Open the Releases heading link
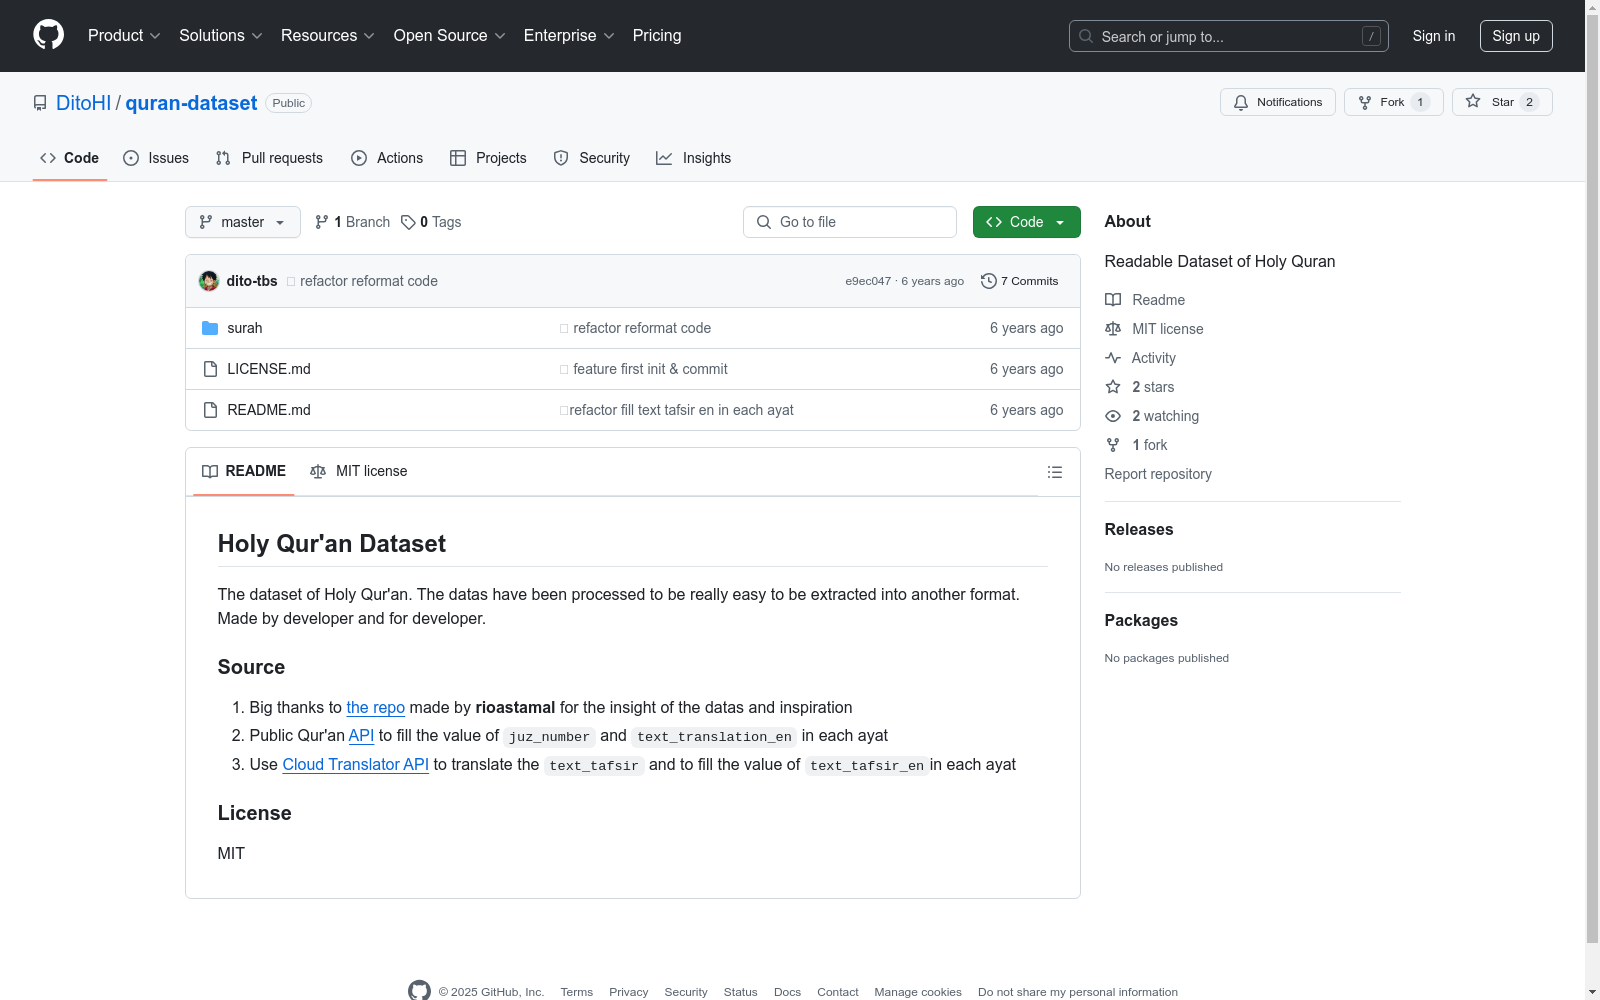 [x=1139, y=530]
